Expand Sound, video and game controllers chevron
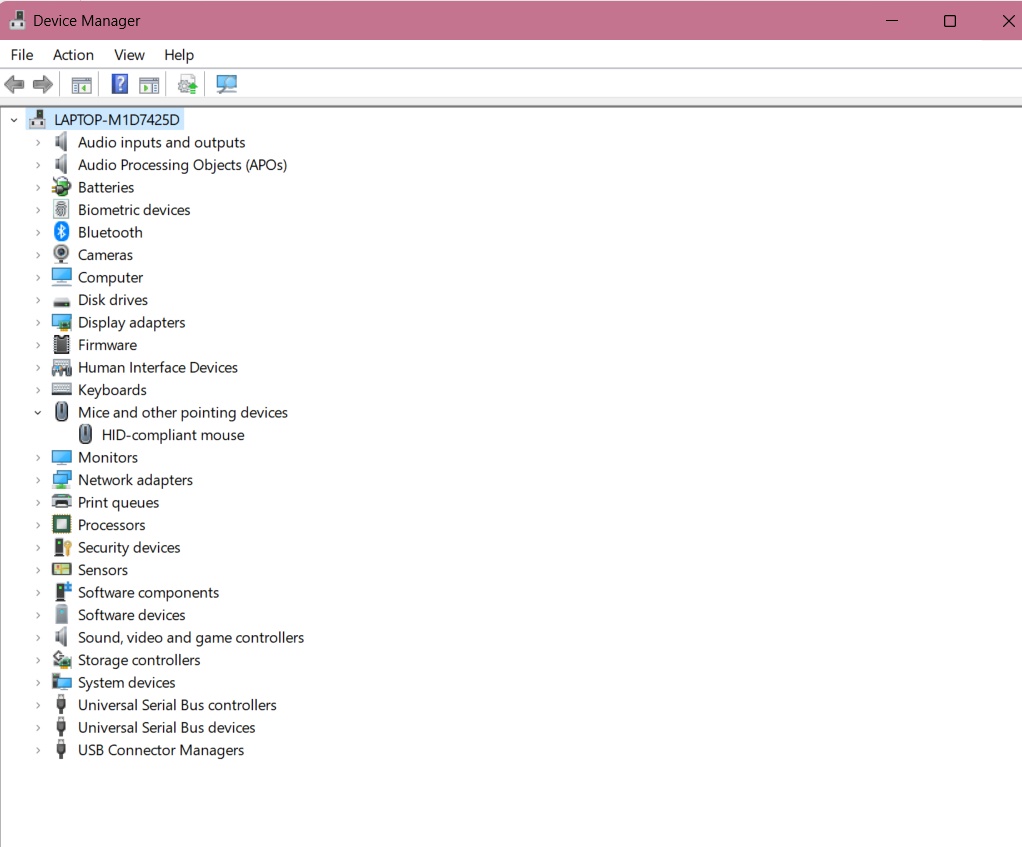The image size is (1022, 847). [x=38, y=637]
